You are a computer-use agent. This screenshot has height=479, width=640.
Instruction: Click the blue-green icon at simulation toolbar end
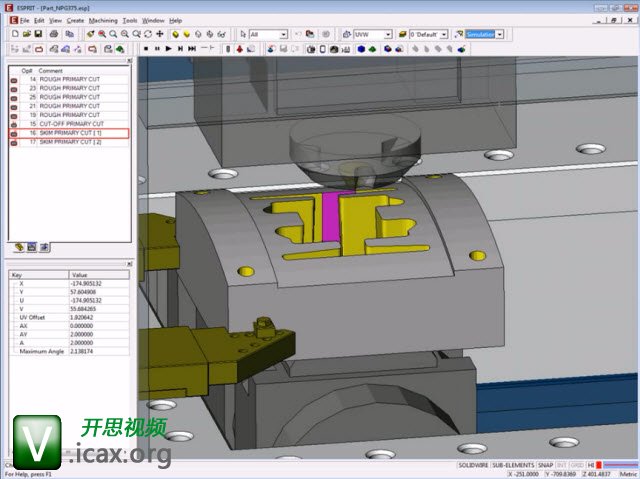coord(462,49)
